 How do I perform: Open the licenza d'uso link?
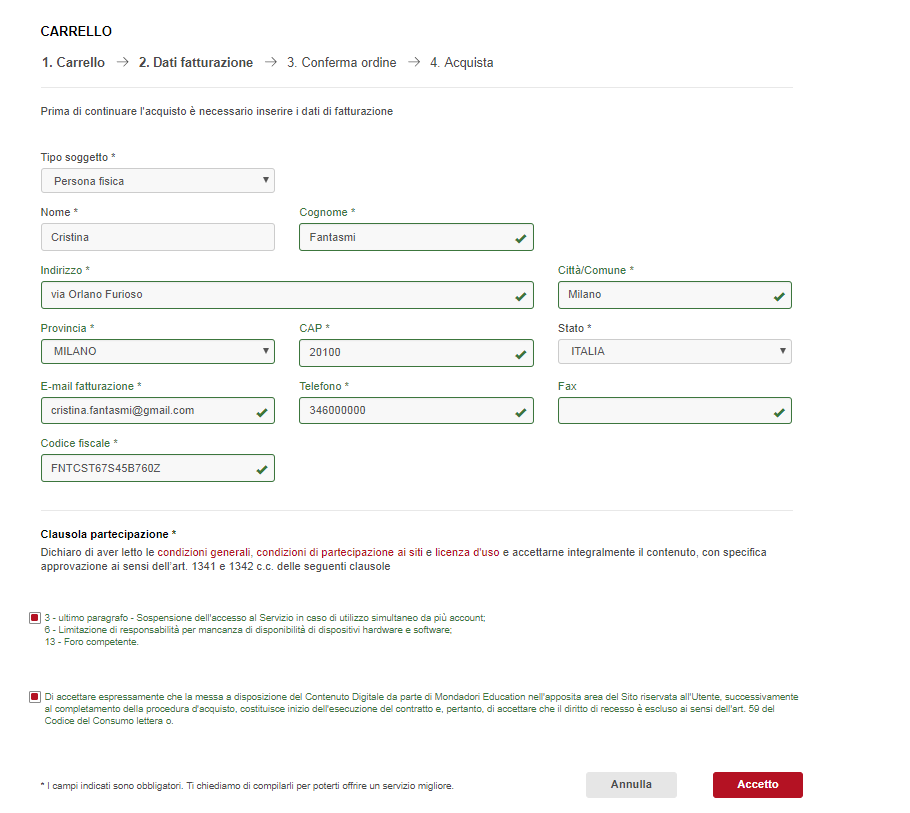click(467, 552)
